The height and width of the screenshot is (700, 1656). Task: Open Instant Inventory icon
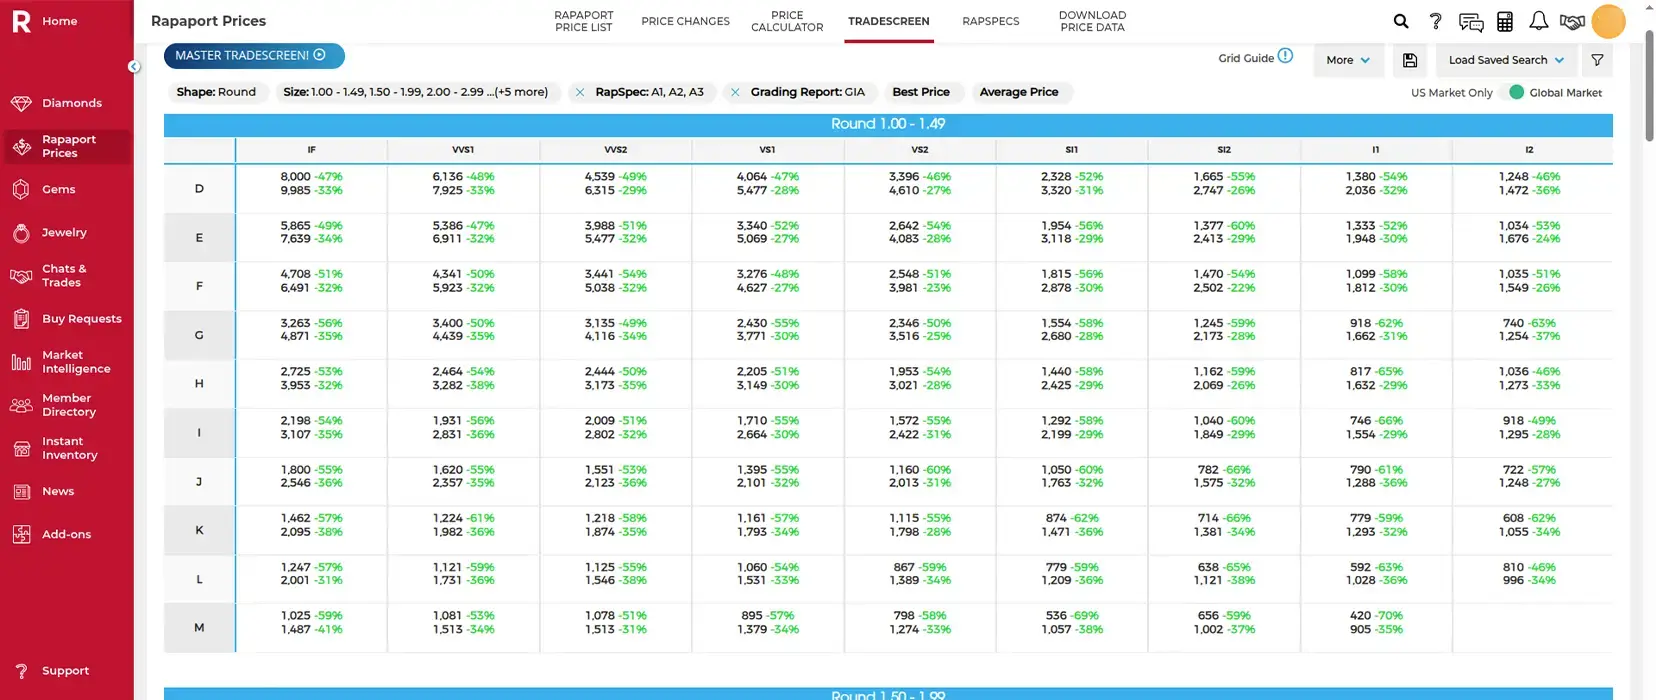[x=21, y=448]
